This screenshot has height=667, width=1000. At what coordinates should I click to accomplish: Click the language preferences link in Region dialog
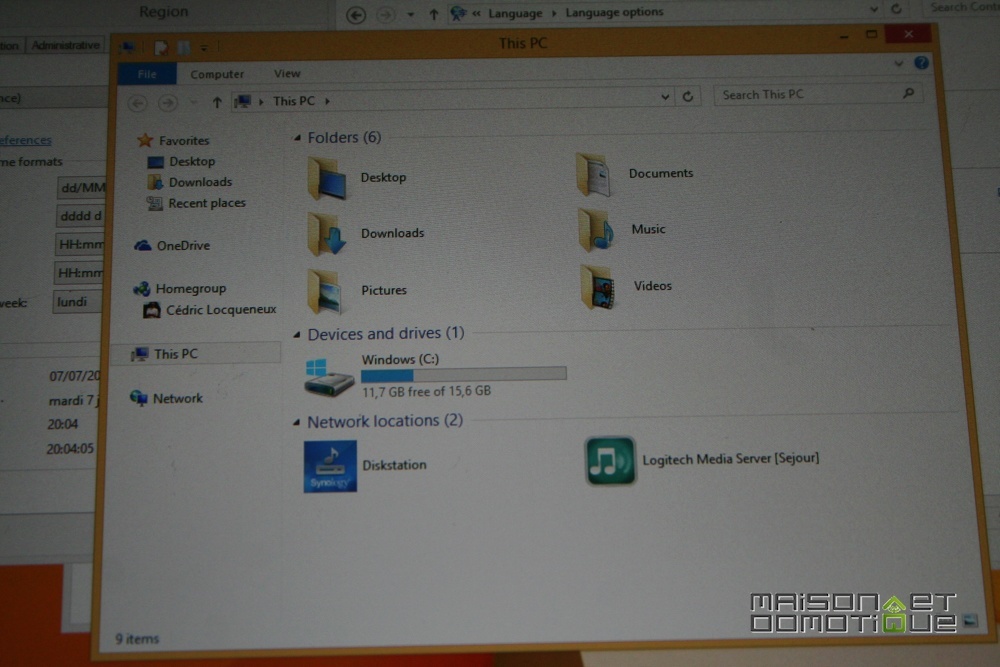tap(26, 140)
